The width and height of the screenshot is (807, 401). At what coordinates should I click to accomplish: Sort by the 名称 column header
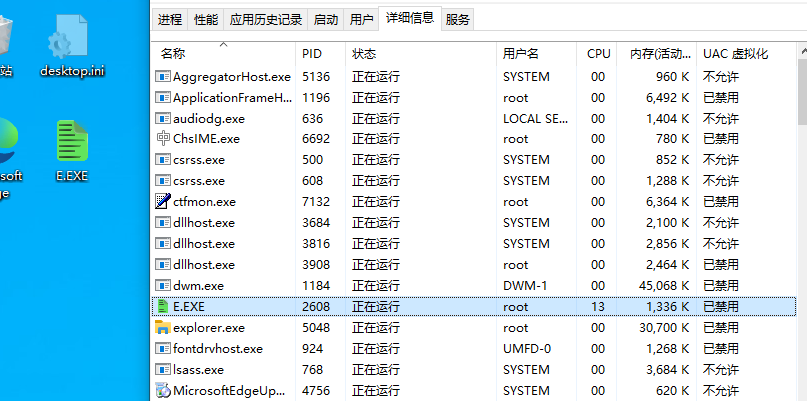(223, 54)
